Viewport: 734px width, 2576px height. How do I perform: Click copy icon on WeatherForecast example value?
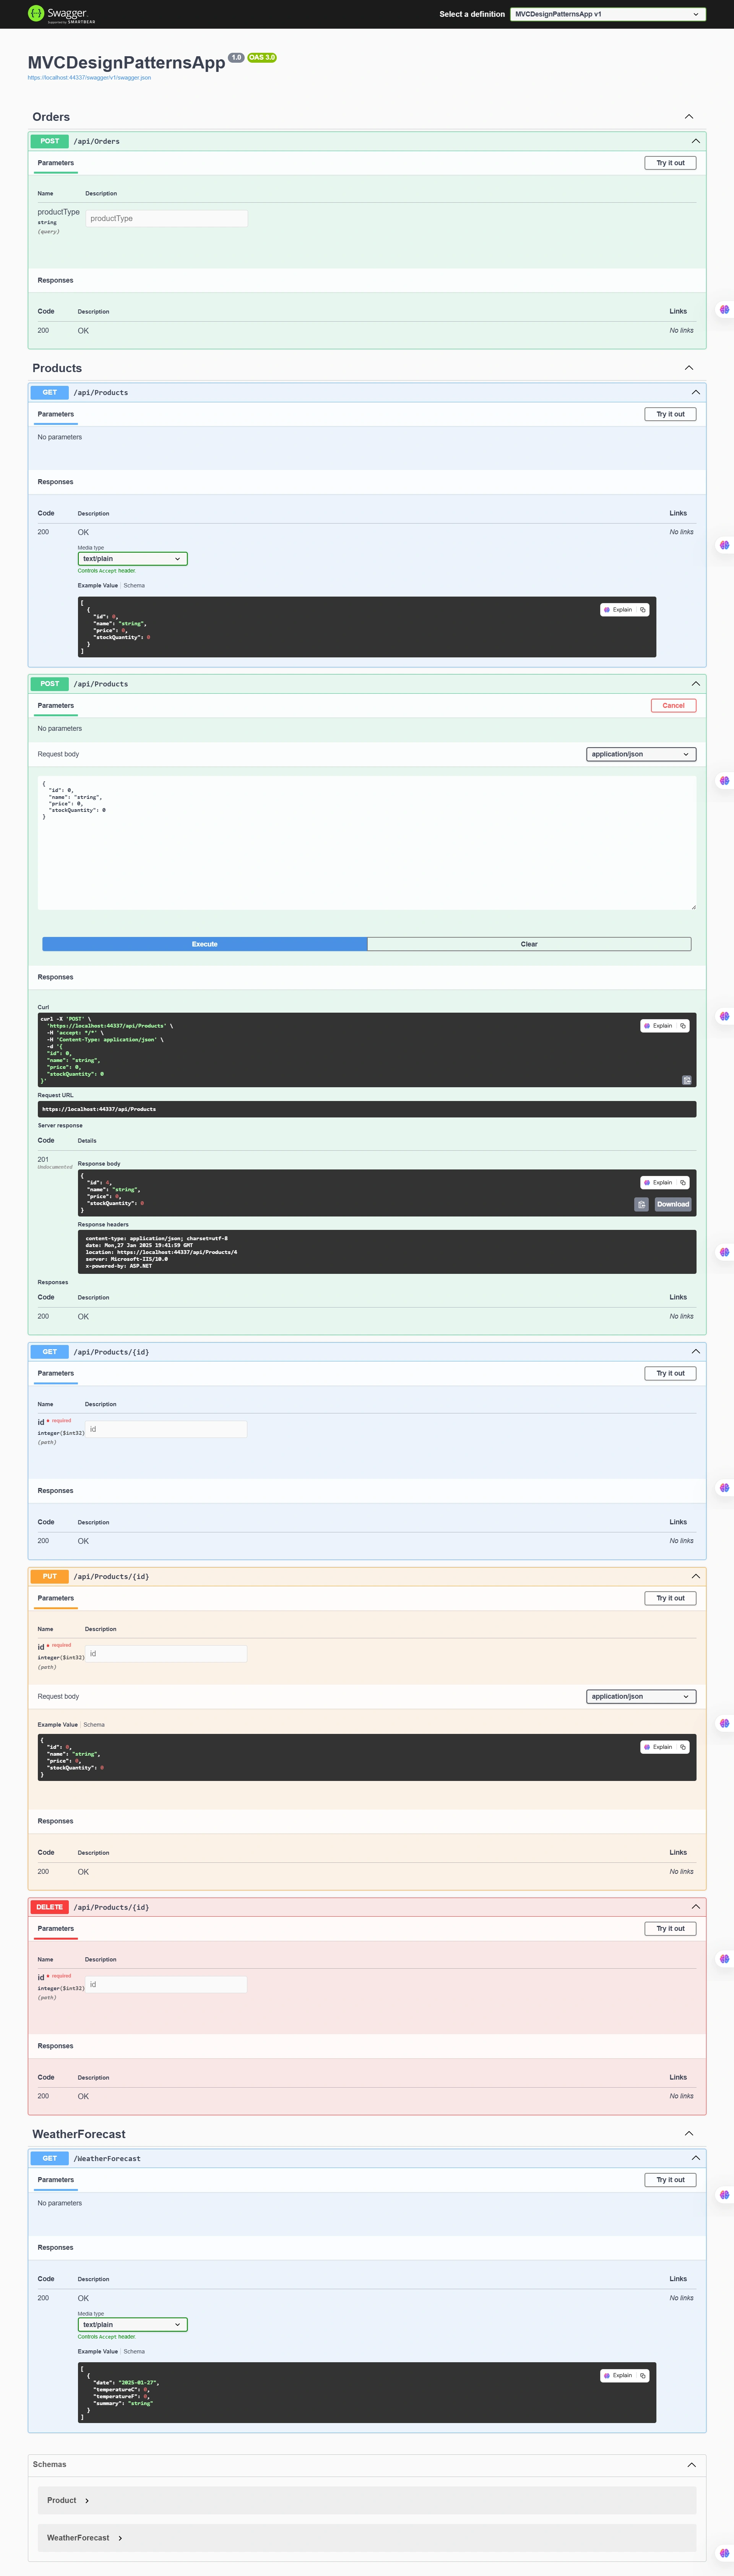643,2375
